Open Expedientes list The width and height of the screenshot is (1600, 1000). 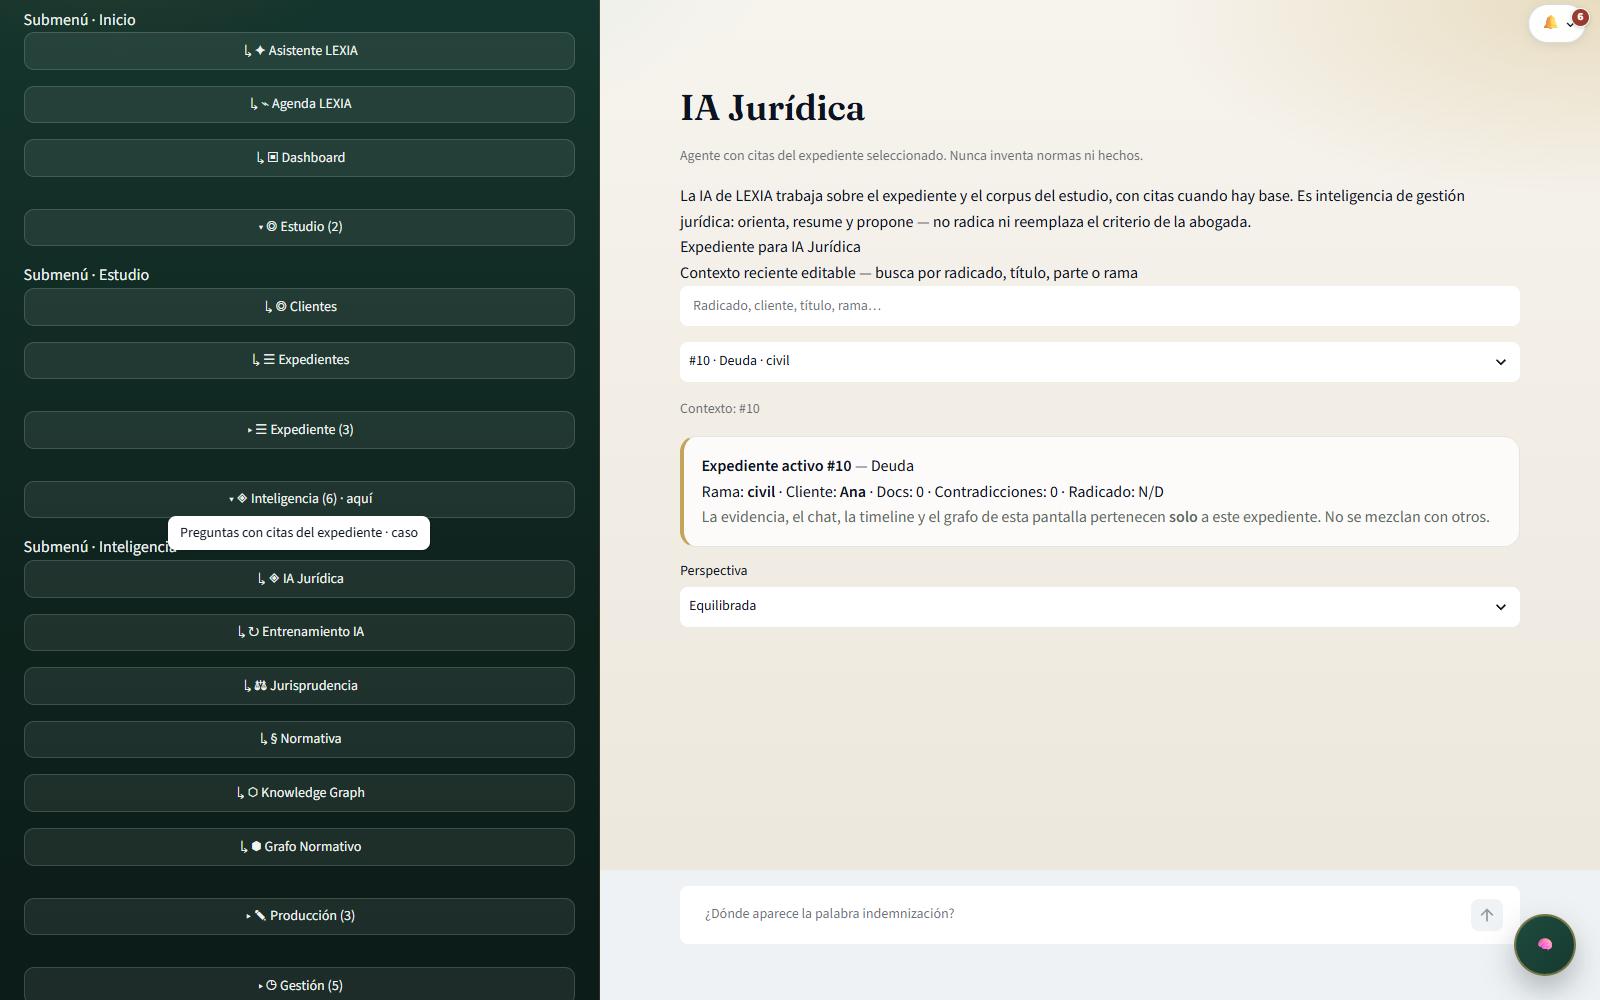click(299, 360)
